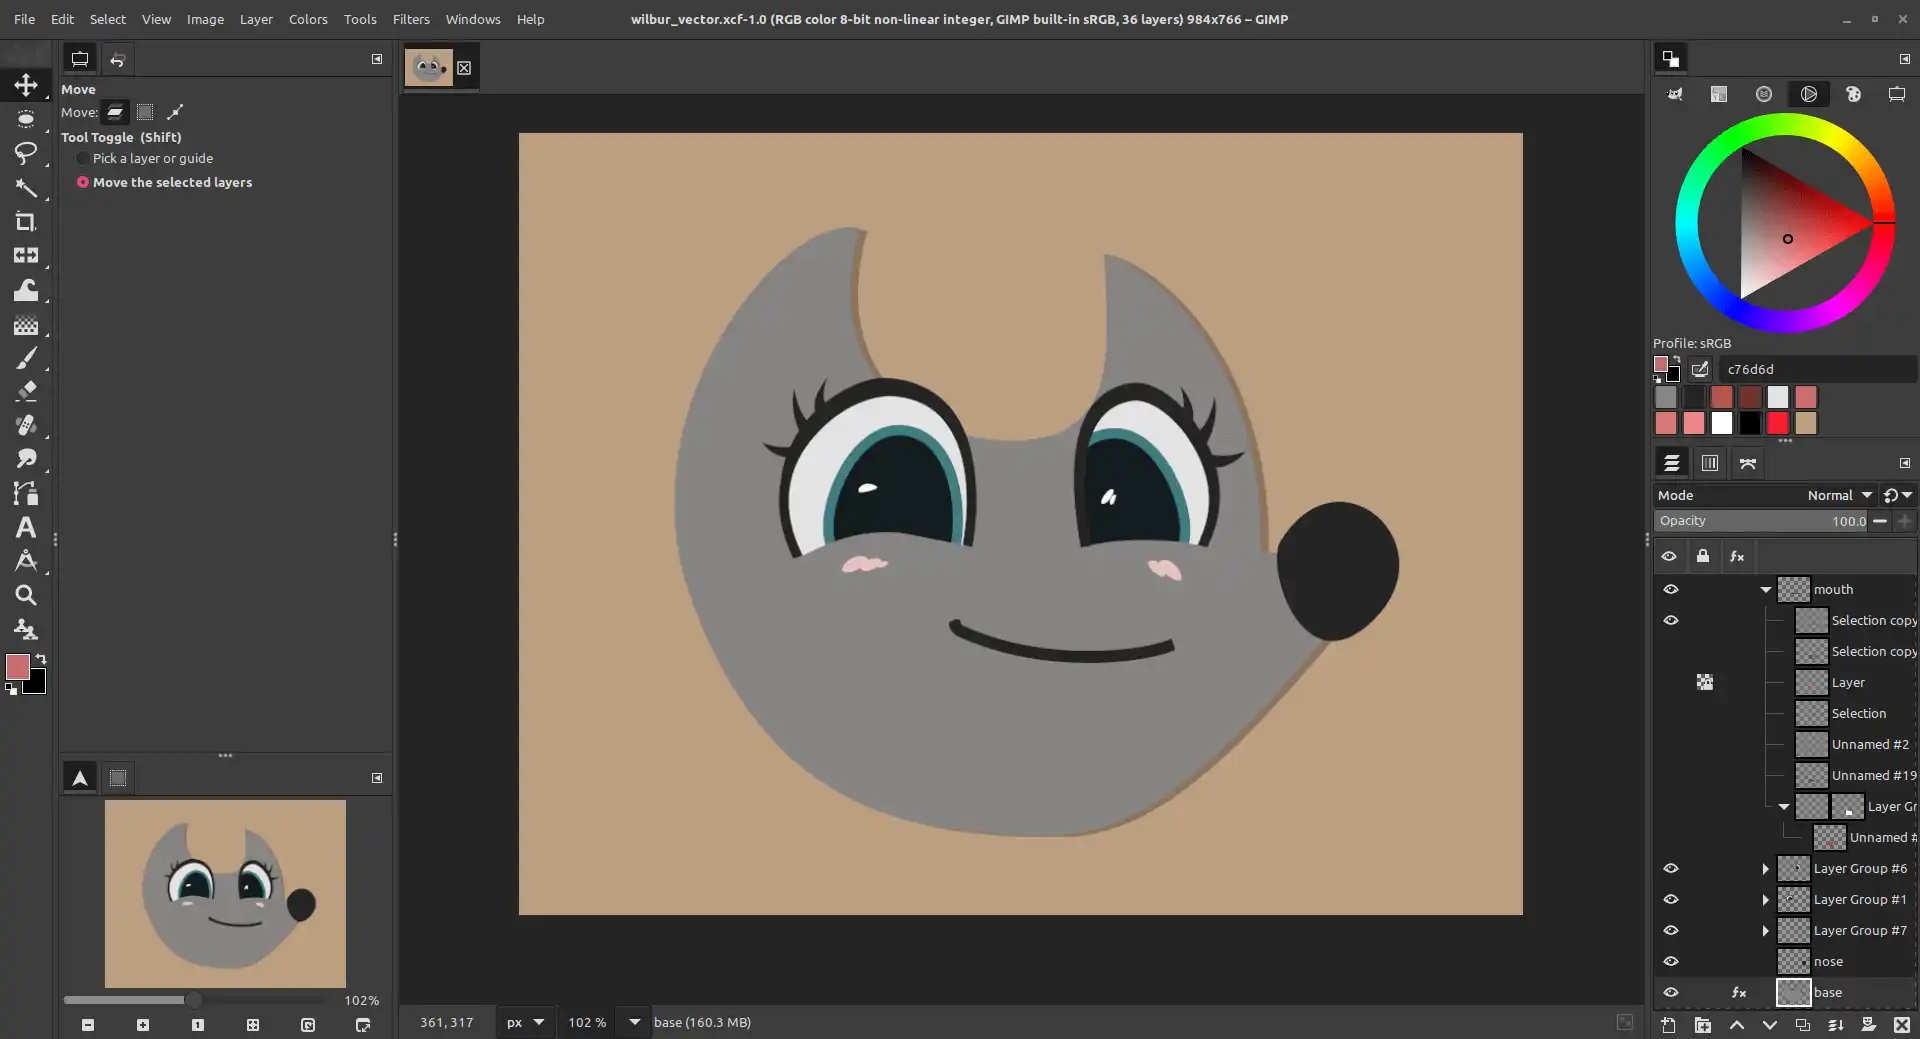Swap the foreground and background colors
This screenshot has height=1039, width=1920.
(x=41, y=659)
